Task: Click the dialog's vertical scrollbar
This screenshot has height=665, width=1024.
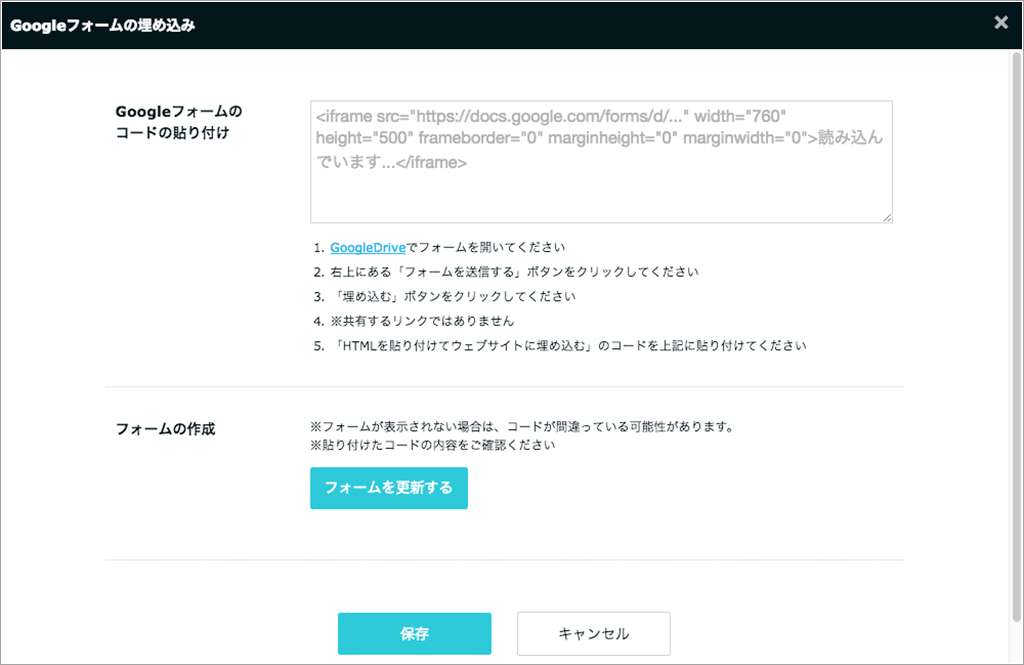Action: click(x=1016, y=336)
